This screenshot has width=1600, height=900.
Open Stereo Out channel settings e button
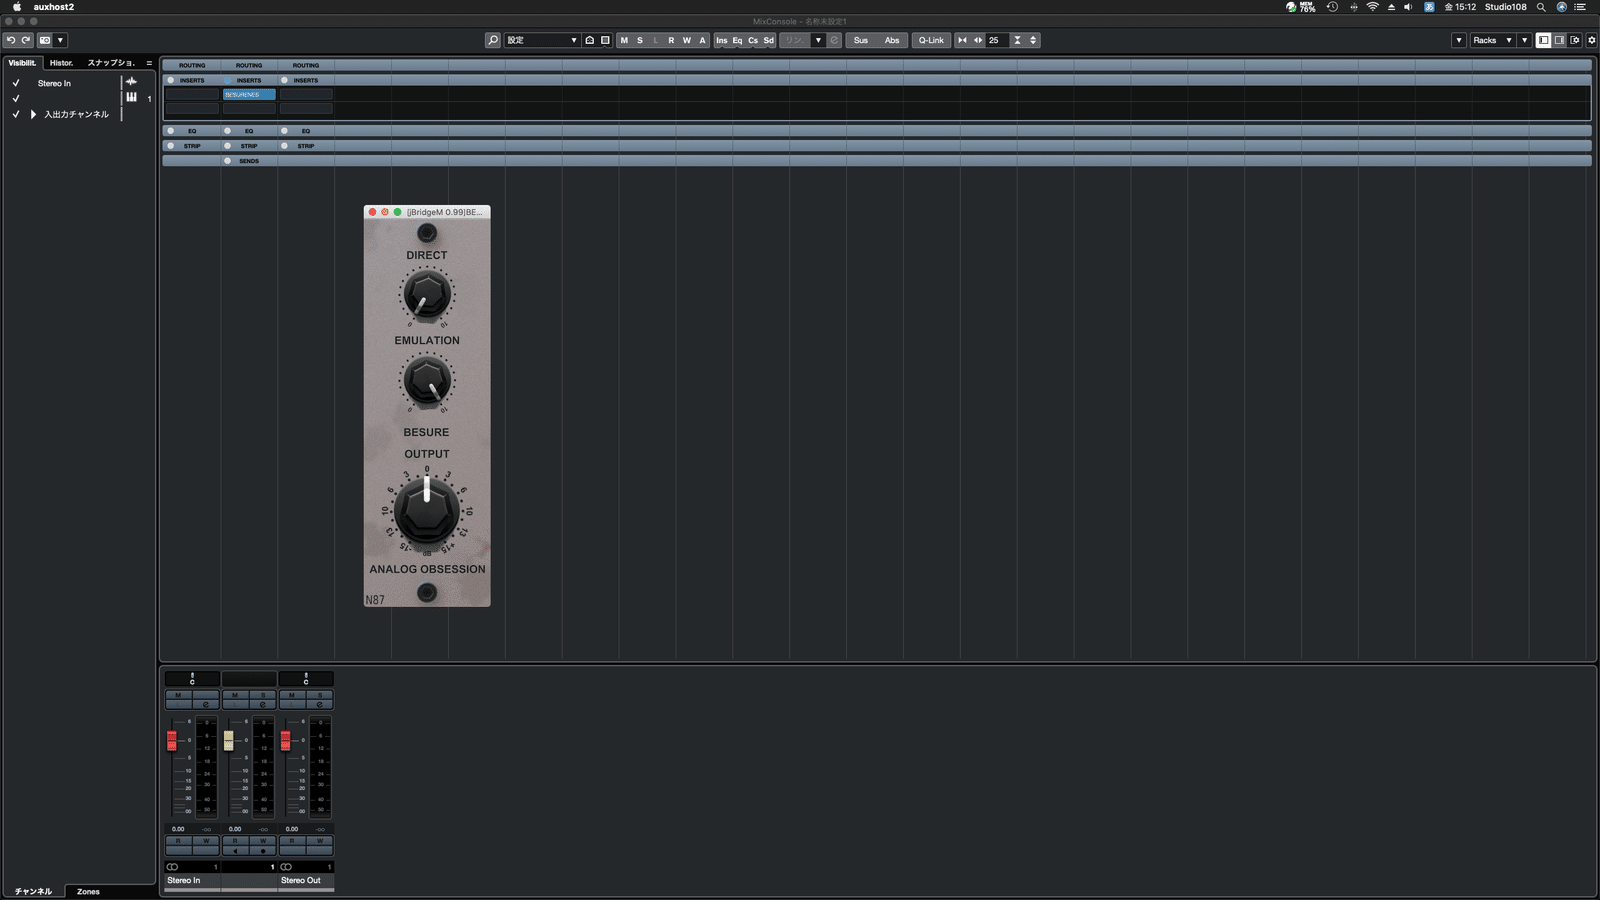coord(320,704)
